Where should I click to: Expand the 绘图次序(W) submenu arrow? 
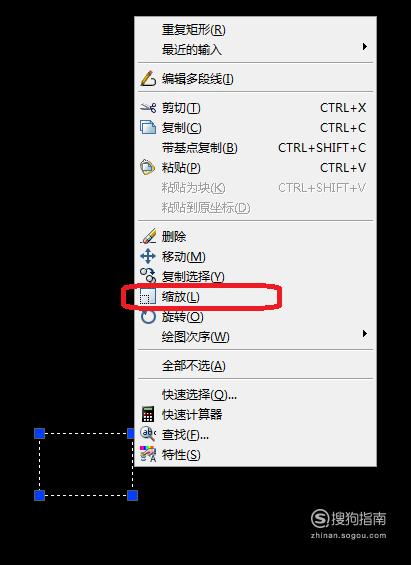pyautogui.click(x=365, y=333)
